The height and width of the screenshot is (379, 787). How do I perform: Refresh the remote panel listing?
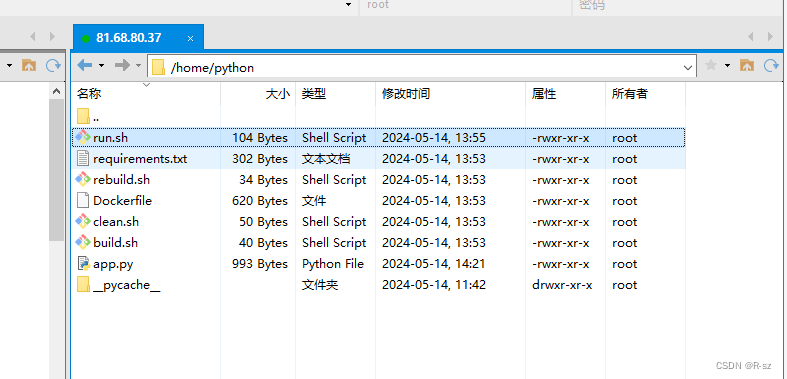(x=771, y=65)
